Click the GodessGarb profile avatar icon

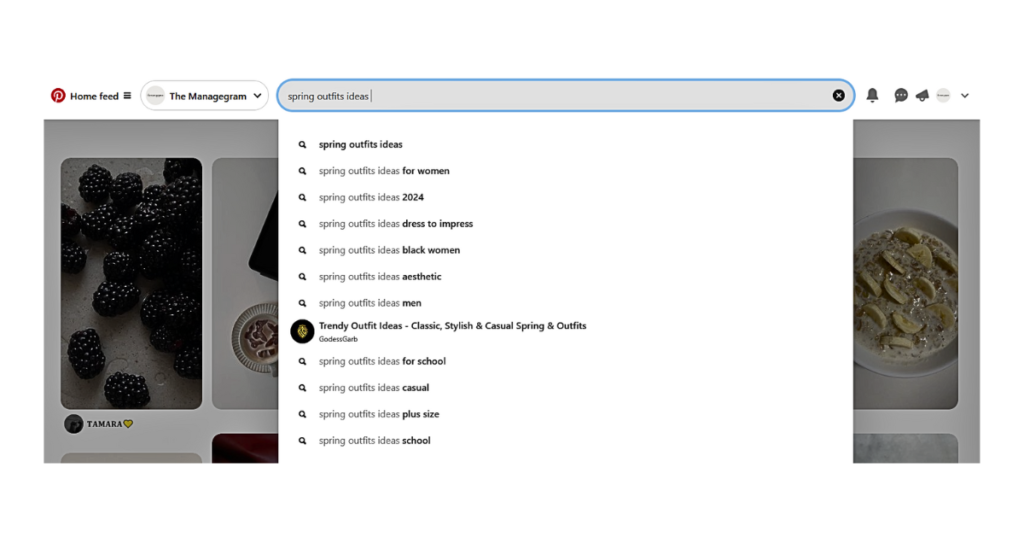[302, 332]
